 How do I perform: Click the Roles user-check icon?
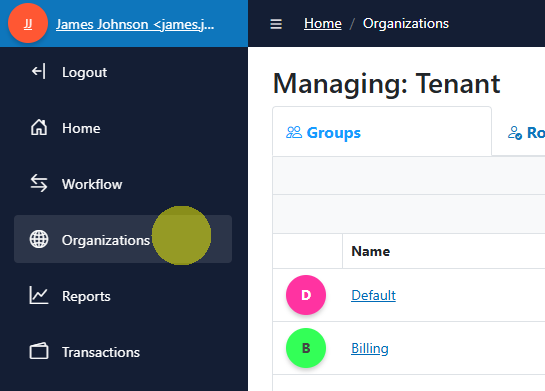(x=515, y=133)
